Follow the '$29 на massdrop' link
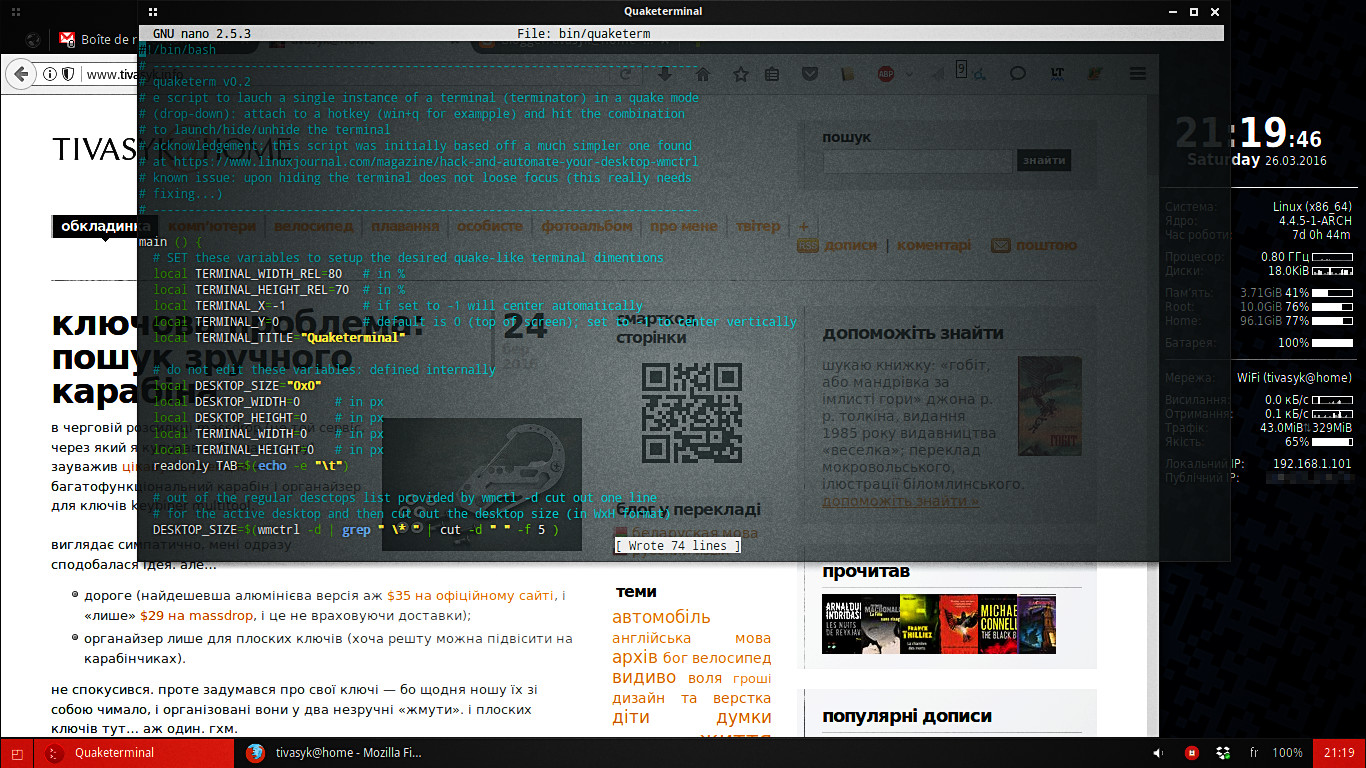This screenshot has height=768, width=1366. click(x=197, y=616)
